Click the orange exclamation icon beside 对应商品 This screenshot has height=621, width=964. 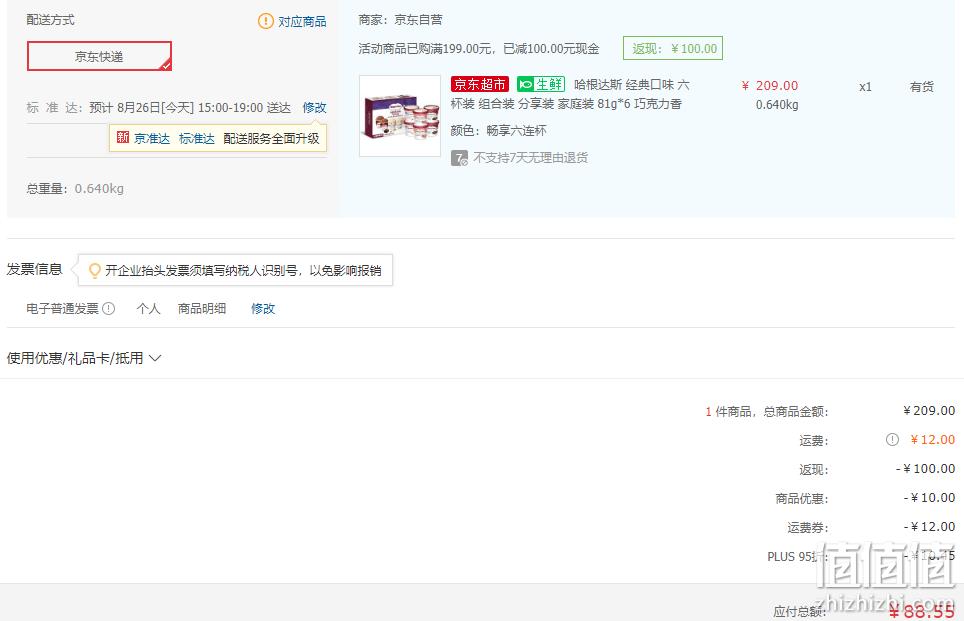point(266,22)
